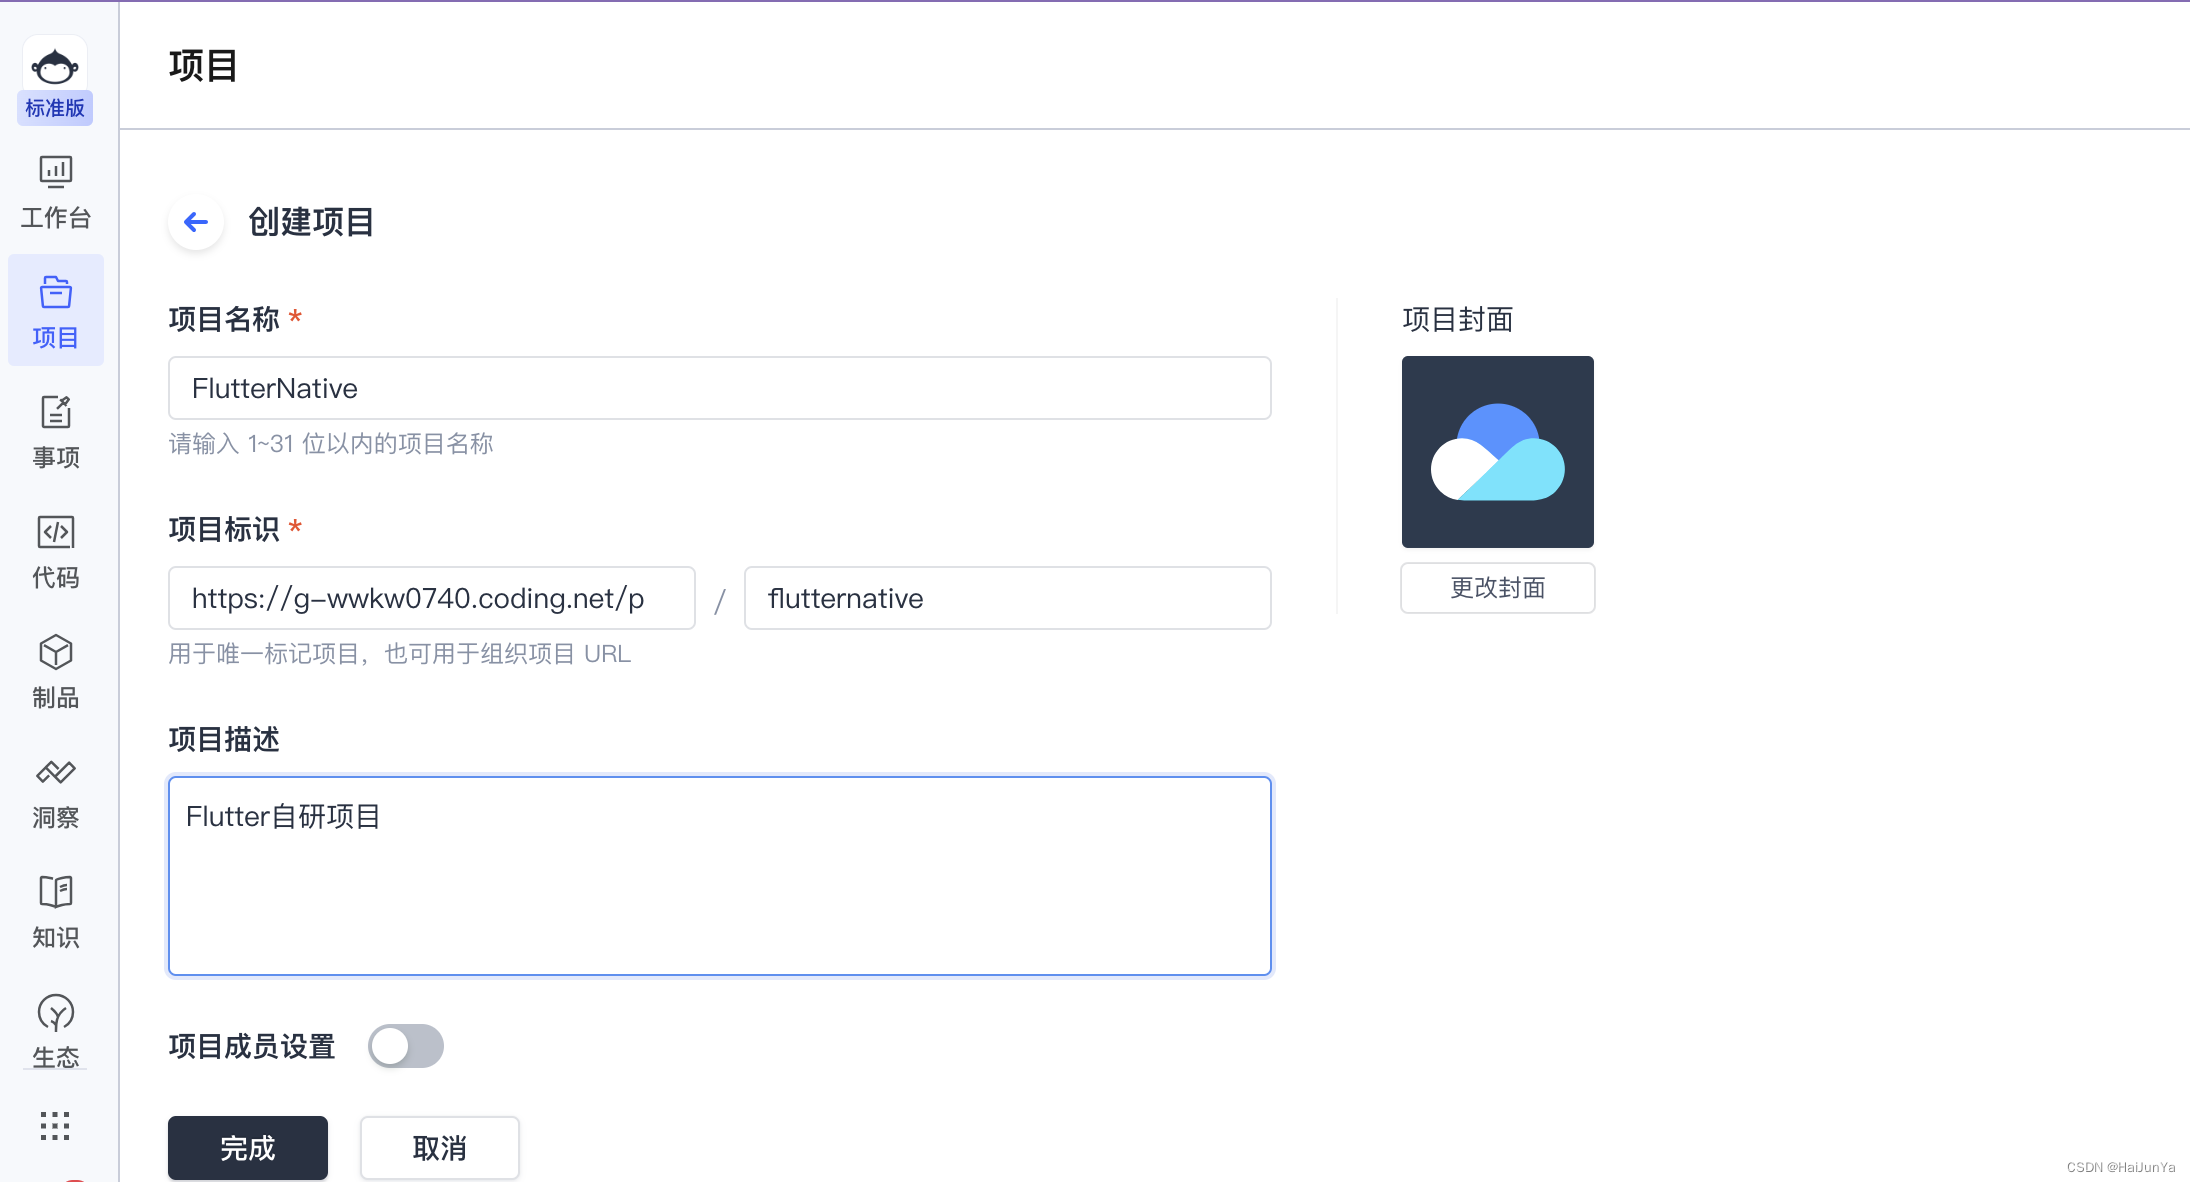Click the flutternative identifier field
Viewport: 2190px width, 1182px height.
tap(1008, 598)
